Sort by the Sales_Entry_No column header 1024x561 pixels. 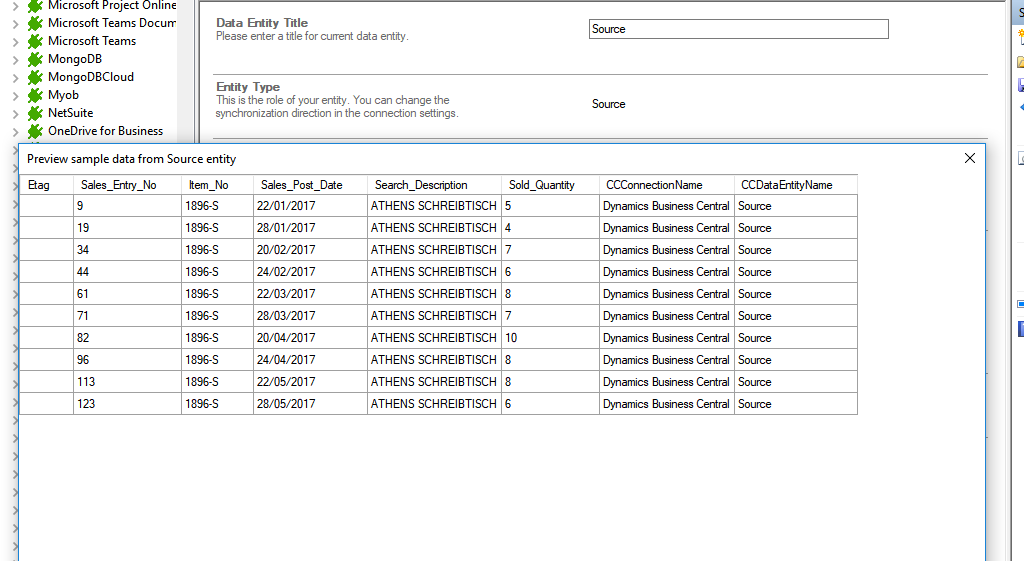click(119, 185)
